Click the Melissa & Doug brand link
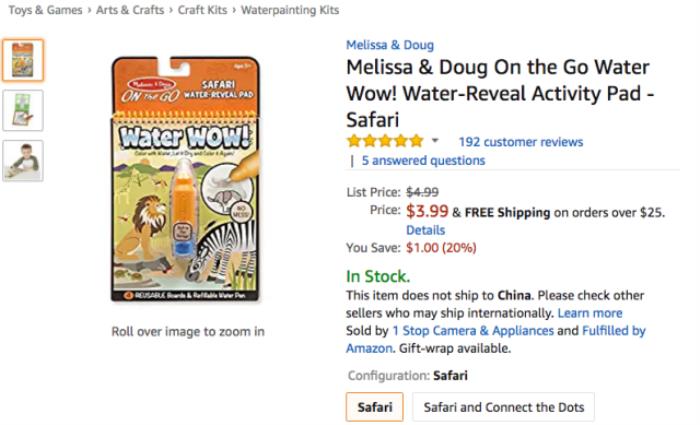Image resolution: width=700 pixels, height=425 pixels. (x=390, y=45)
